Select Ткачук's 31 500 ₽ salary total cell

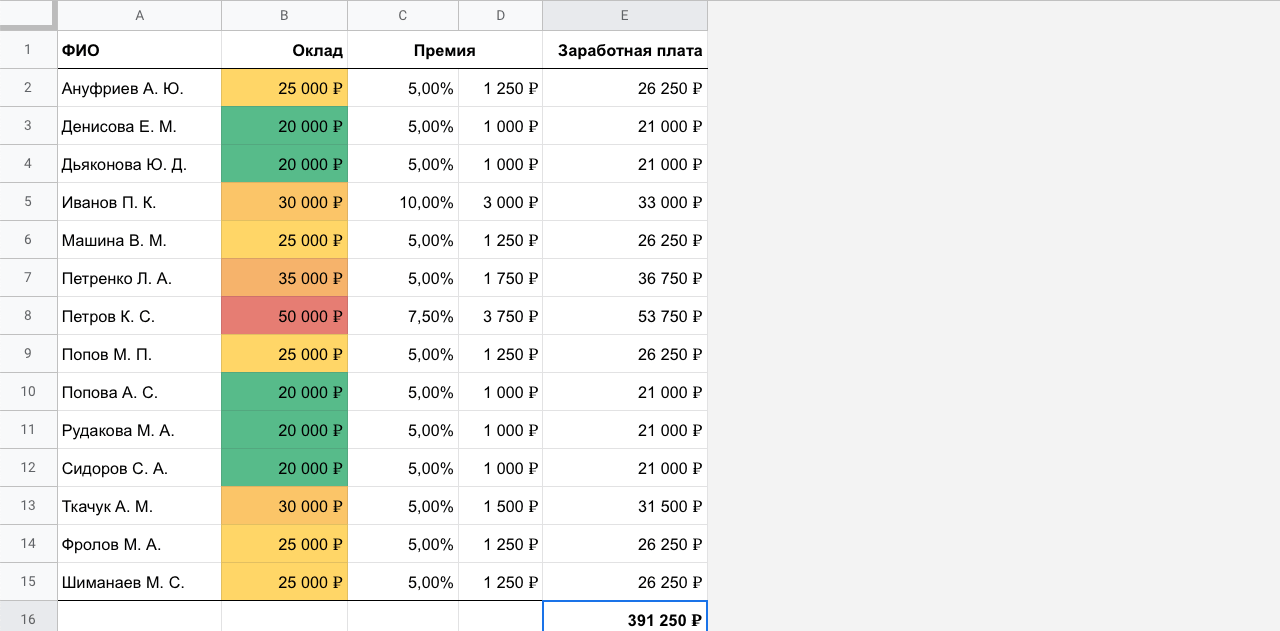pos(625,506)
